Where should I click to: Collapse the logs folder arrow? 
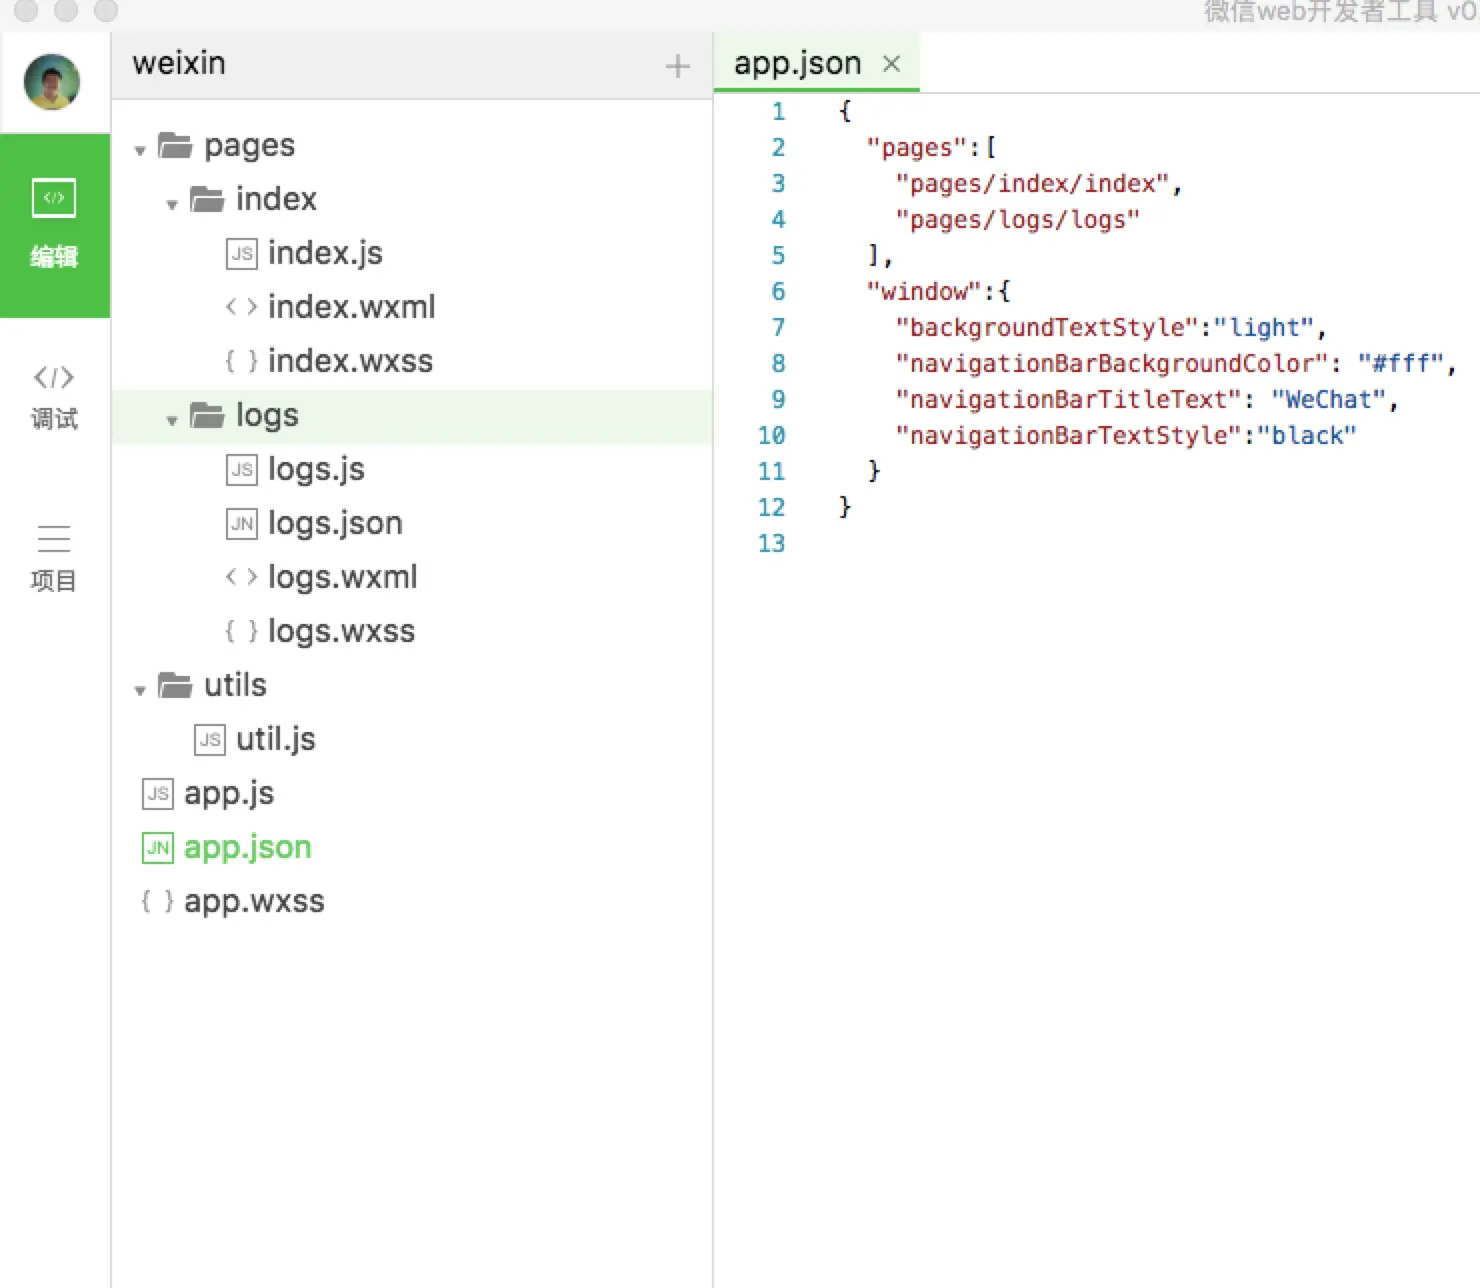click(172, 421)
